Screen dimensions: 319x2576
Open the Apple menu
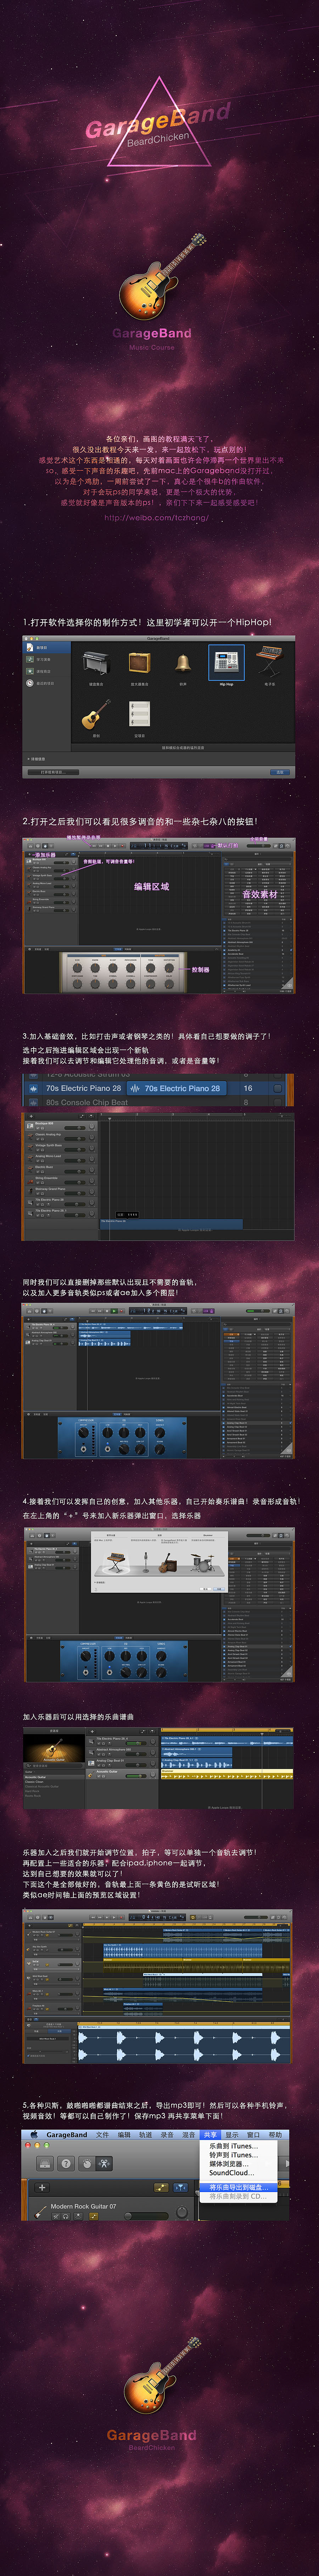(34, 2134)
